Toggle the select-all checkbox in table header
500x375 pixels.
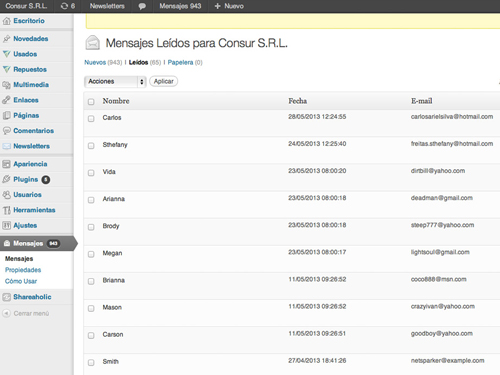point(91,102)
